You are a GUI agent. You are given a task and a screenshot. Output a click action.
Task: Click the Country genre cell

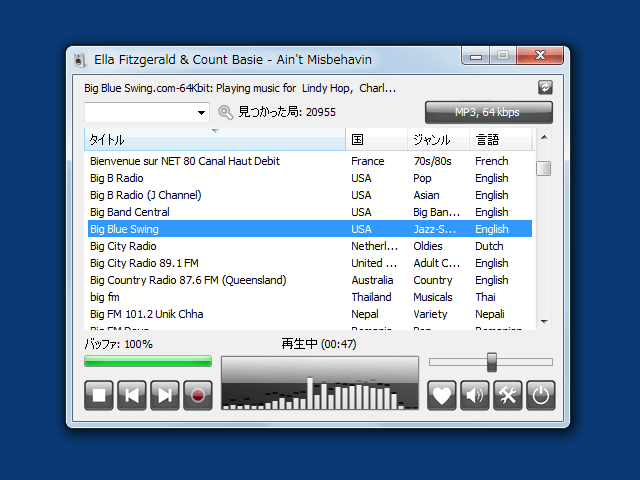[433, 280]
